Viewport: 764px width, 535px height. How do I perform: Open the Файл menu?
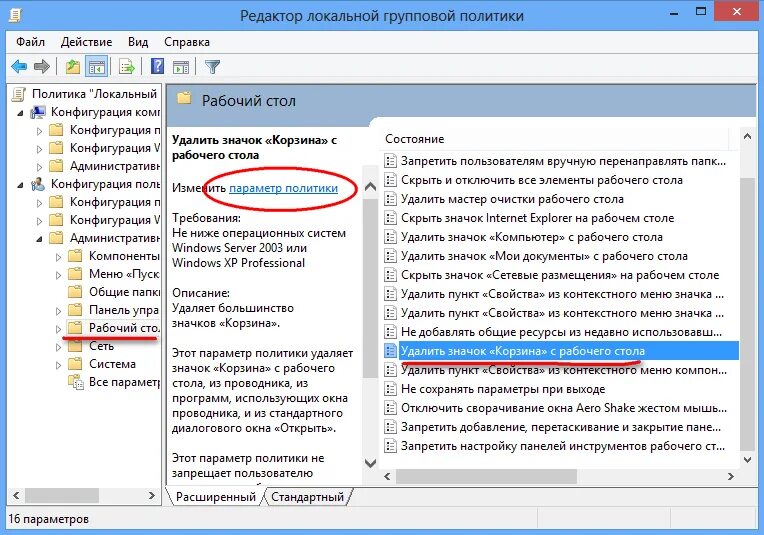point(30,42)
